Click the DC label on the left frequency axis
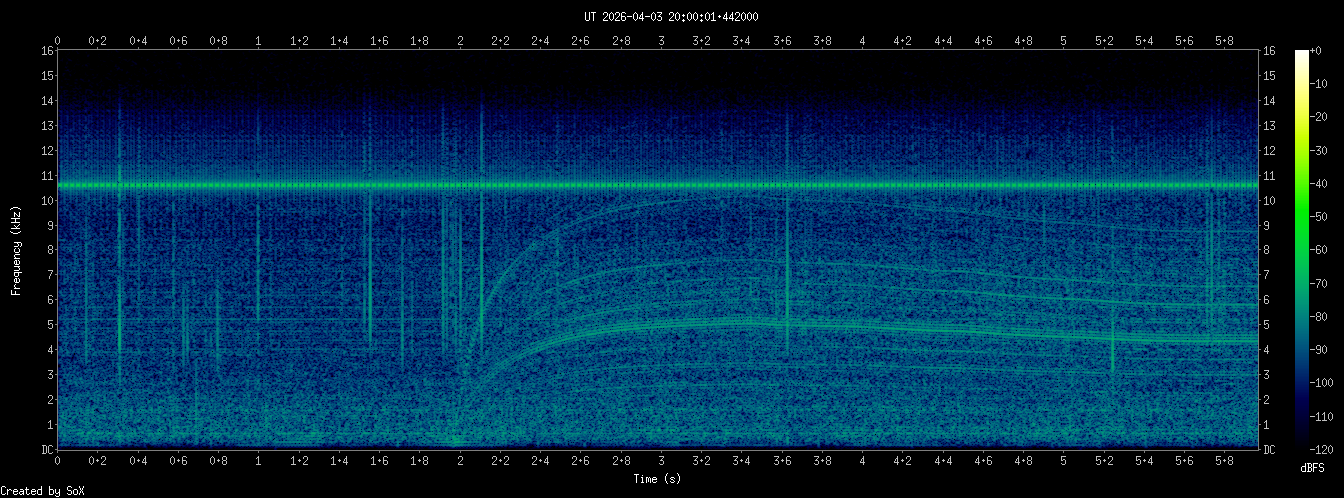 coord(47,450)
